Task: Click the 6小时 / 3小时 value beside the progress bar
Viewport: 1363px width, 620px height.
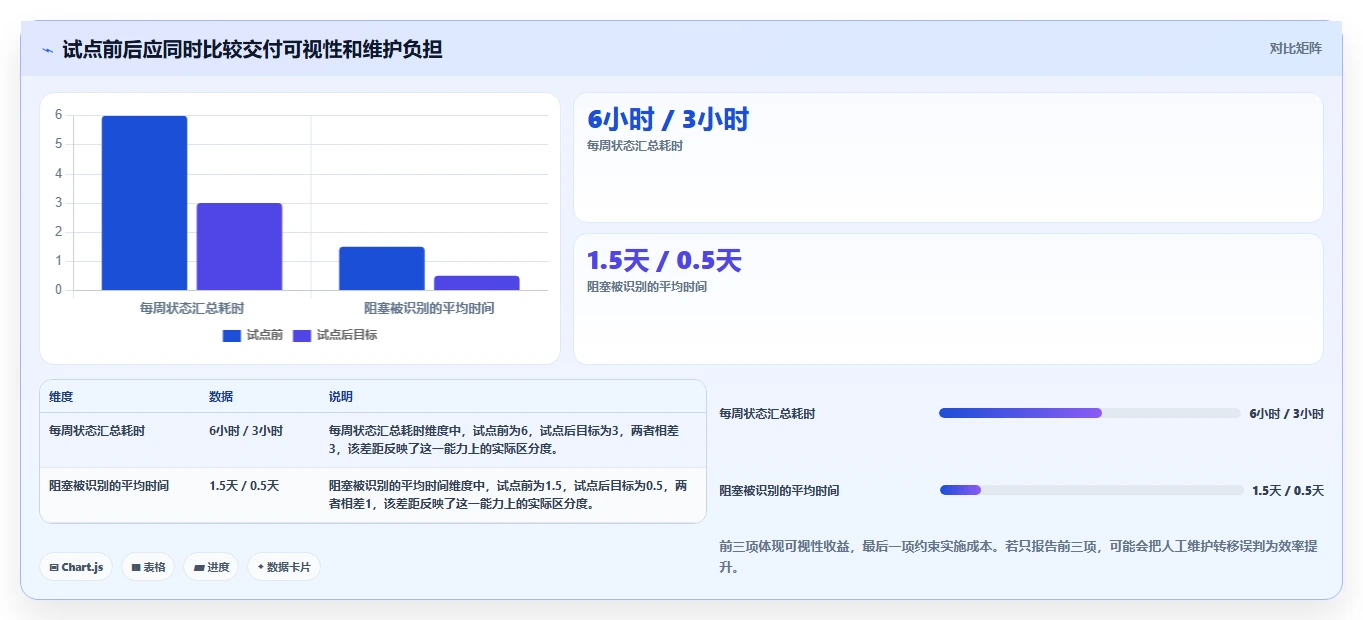Action: tap(1286, 414)
